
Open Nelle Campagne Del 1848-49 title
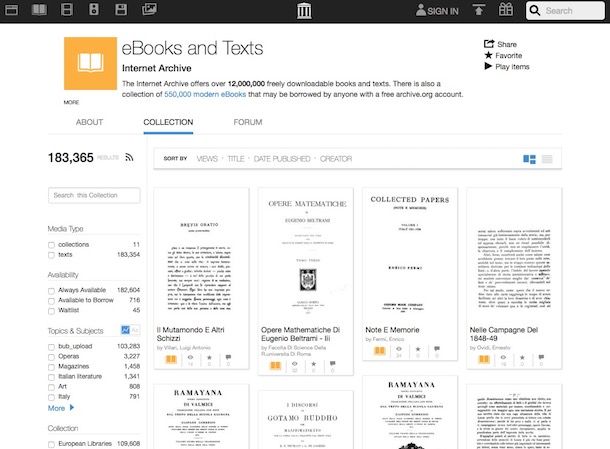[503, 334]
